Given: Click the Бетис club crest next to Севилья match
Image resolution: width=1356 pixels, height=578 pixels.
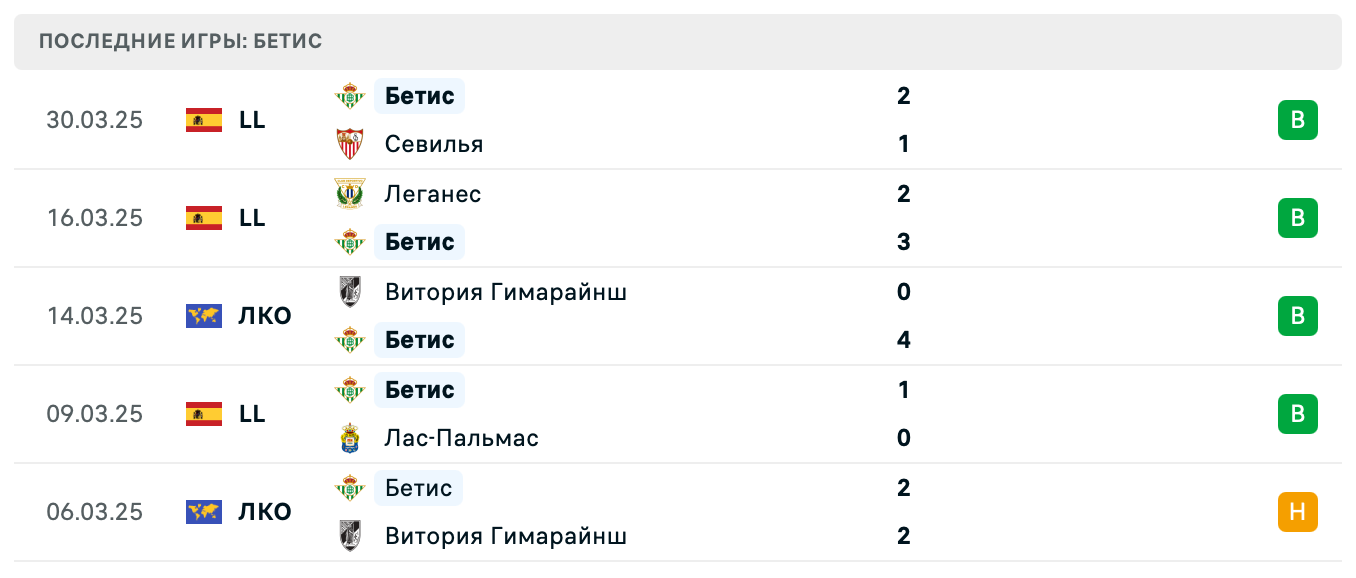Looking at the screenshot, I should coord(351,96).
